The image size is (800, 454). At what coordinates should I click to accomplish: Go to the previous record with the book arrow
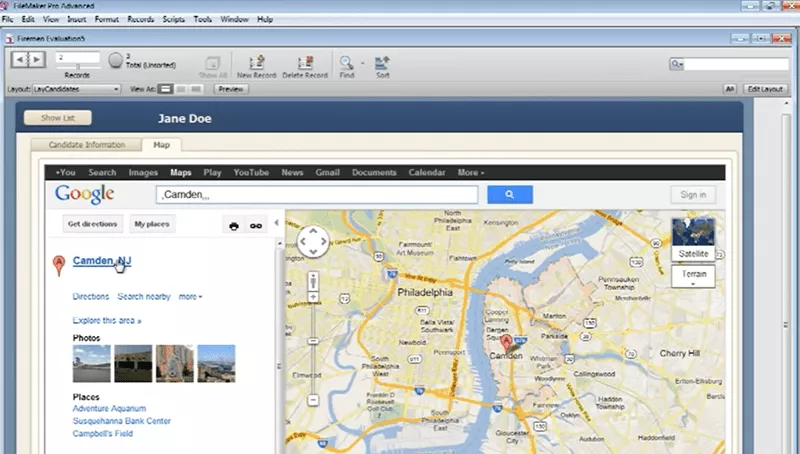(20, 60)
